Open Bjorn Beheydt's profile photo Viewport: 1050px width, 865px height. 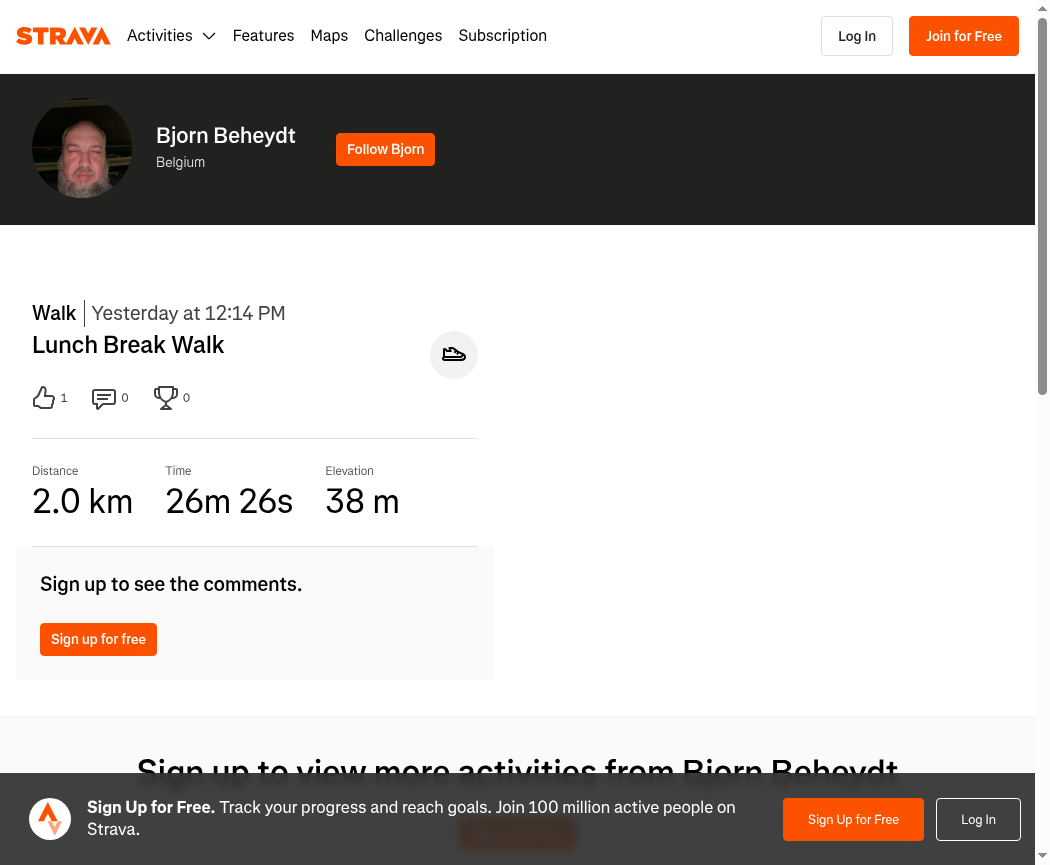pyautogui.click(x=82, y=149)
